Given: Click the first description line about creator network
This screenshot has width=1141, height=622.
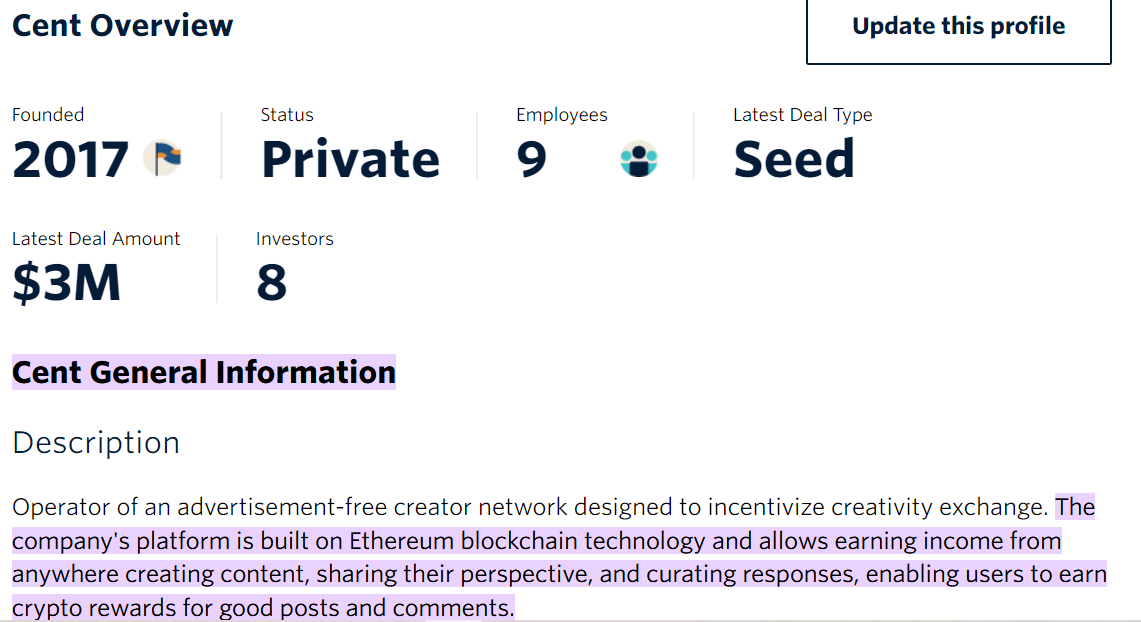Looking at the screenshot, I should tap(530, 507).
